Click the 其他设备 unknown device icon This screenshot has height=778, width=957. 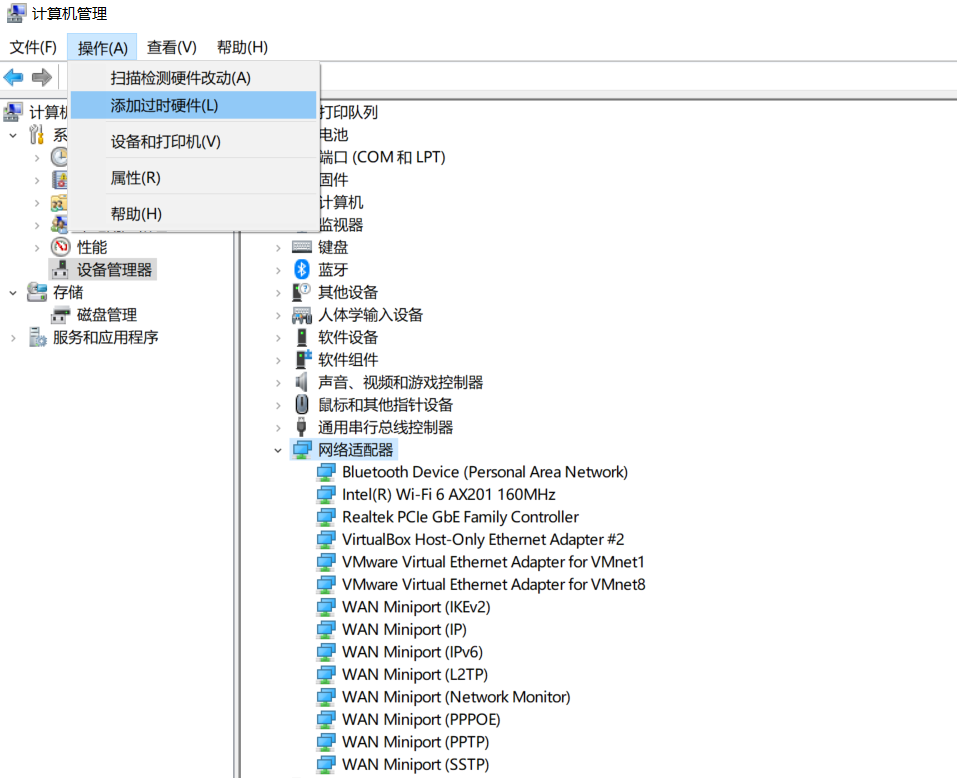302,292
